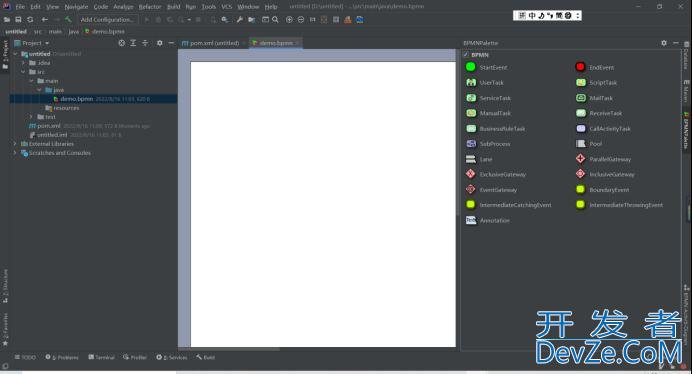Image resolution: width=692 pixels, height=374 pixels.
Task: Choose the Lane palette element
Action: (x=479, y=159)
